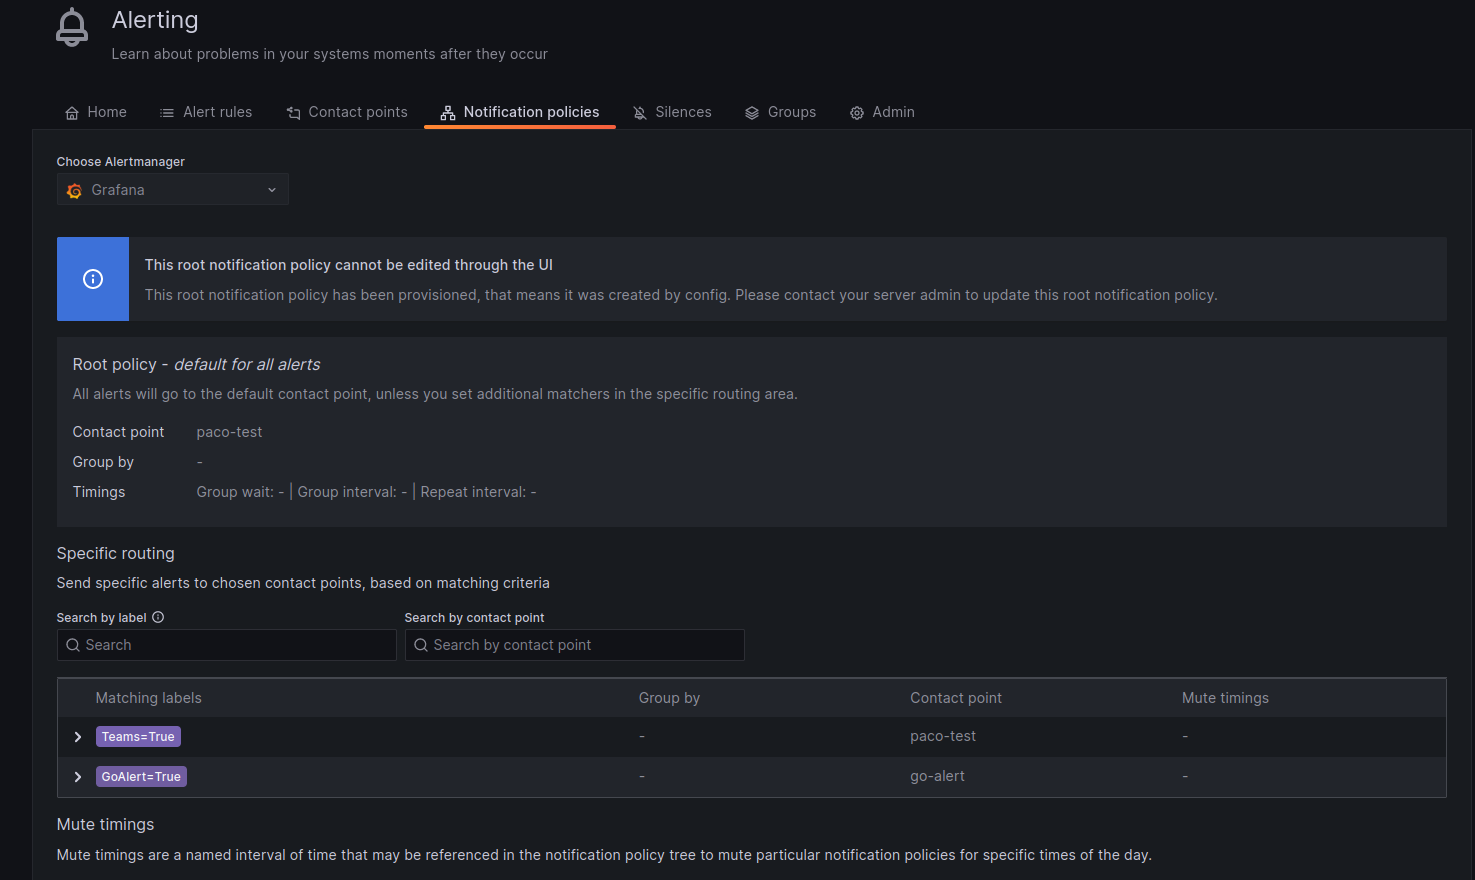Click the Teams=True label badge

click(138, 736)
